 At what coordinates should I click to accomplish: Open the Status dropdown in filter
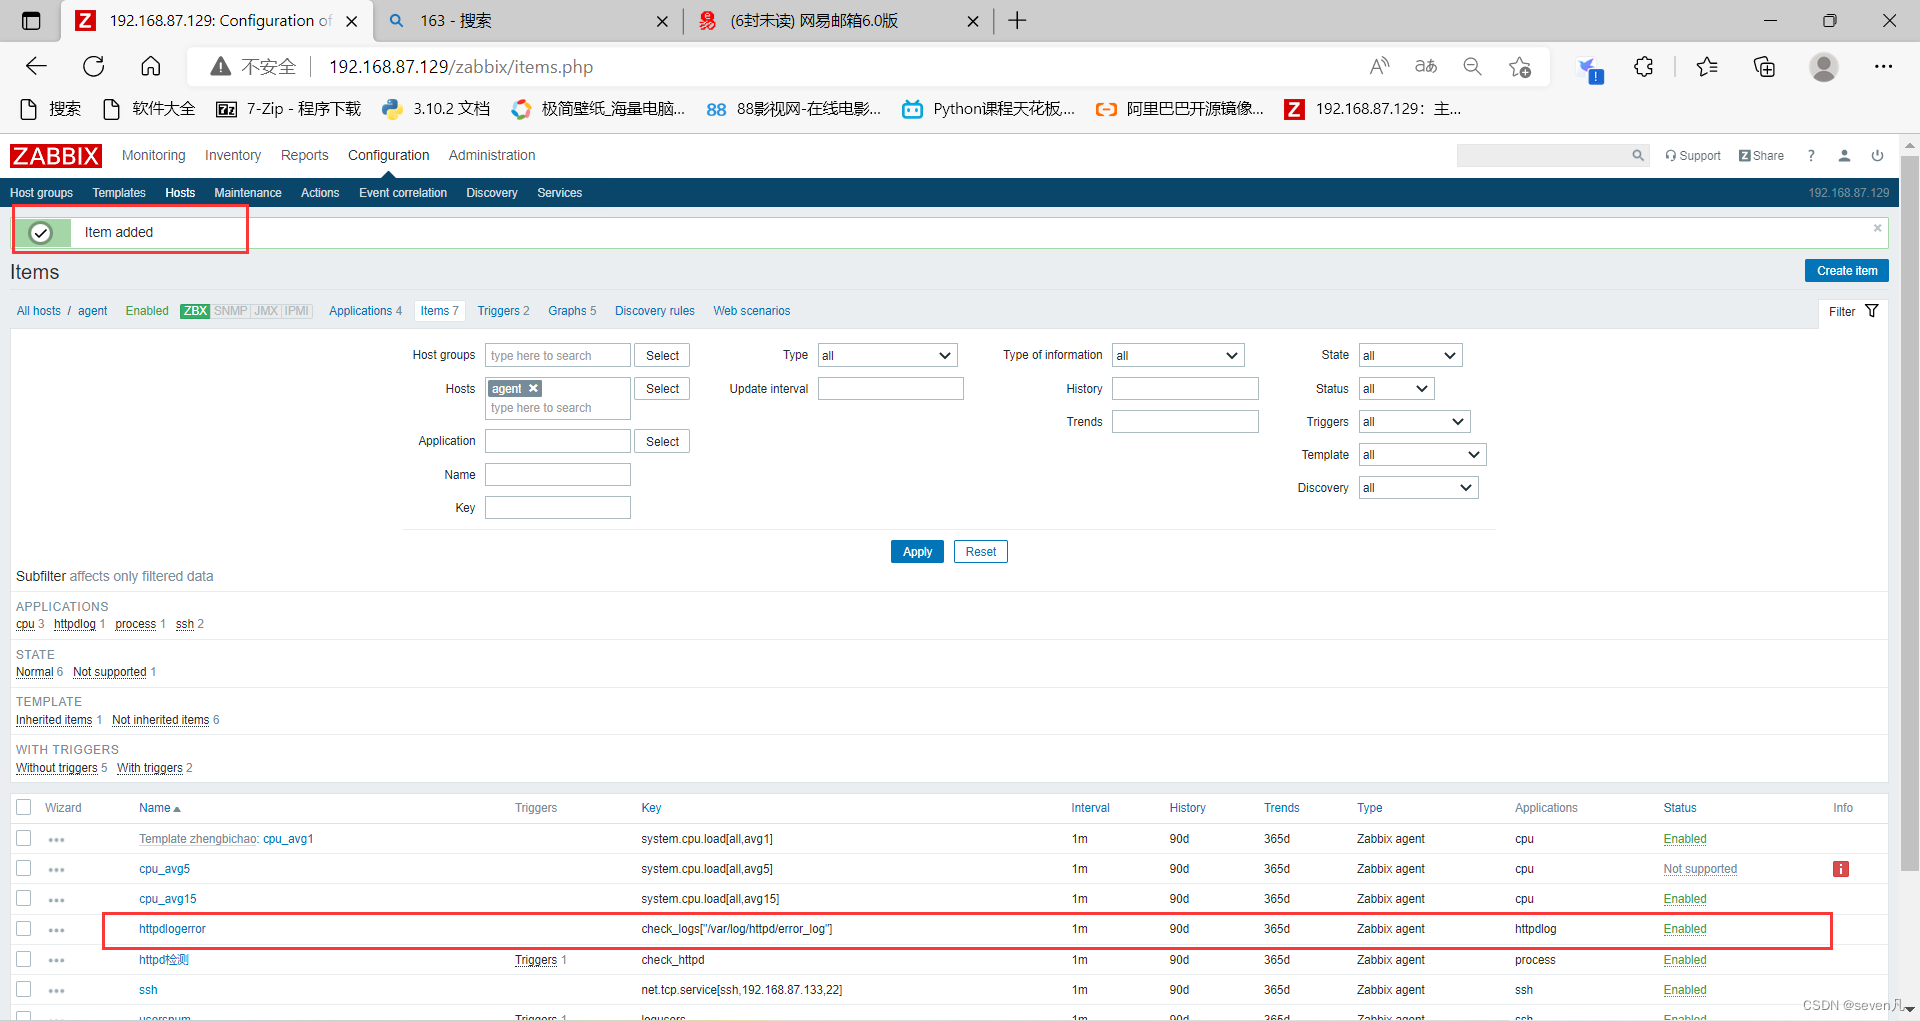(1396, 388)
